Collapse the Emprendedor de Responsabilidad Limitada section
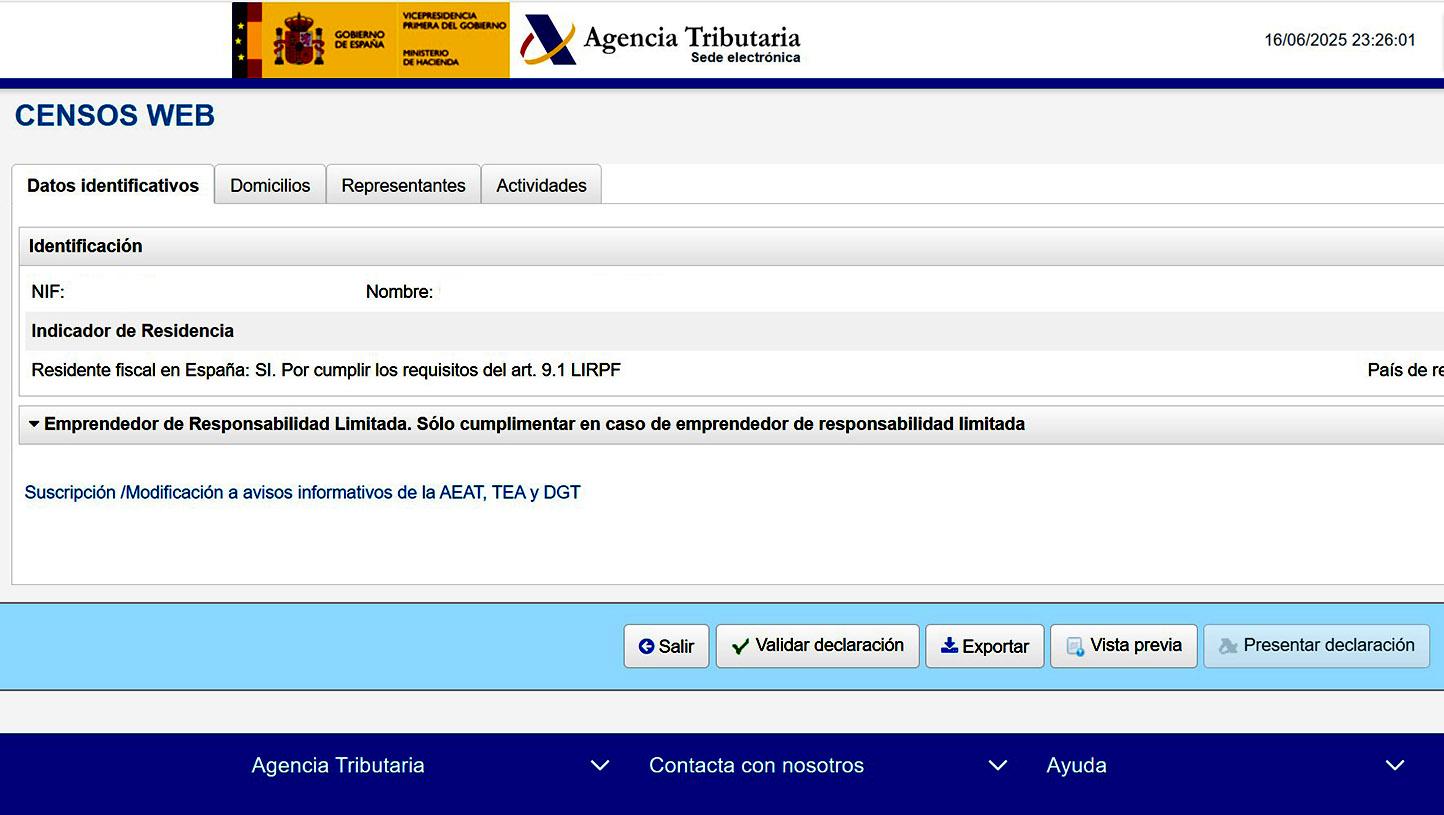Viewport: 1444px width, 815px height. click(35, 424)
